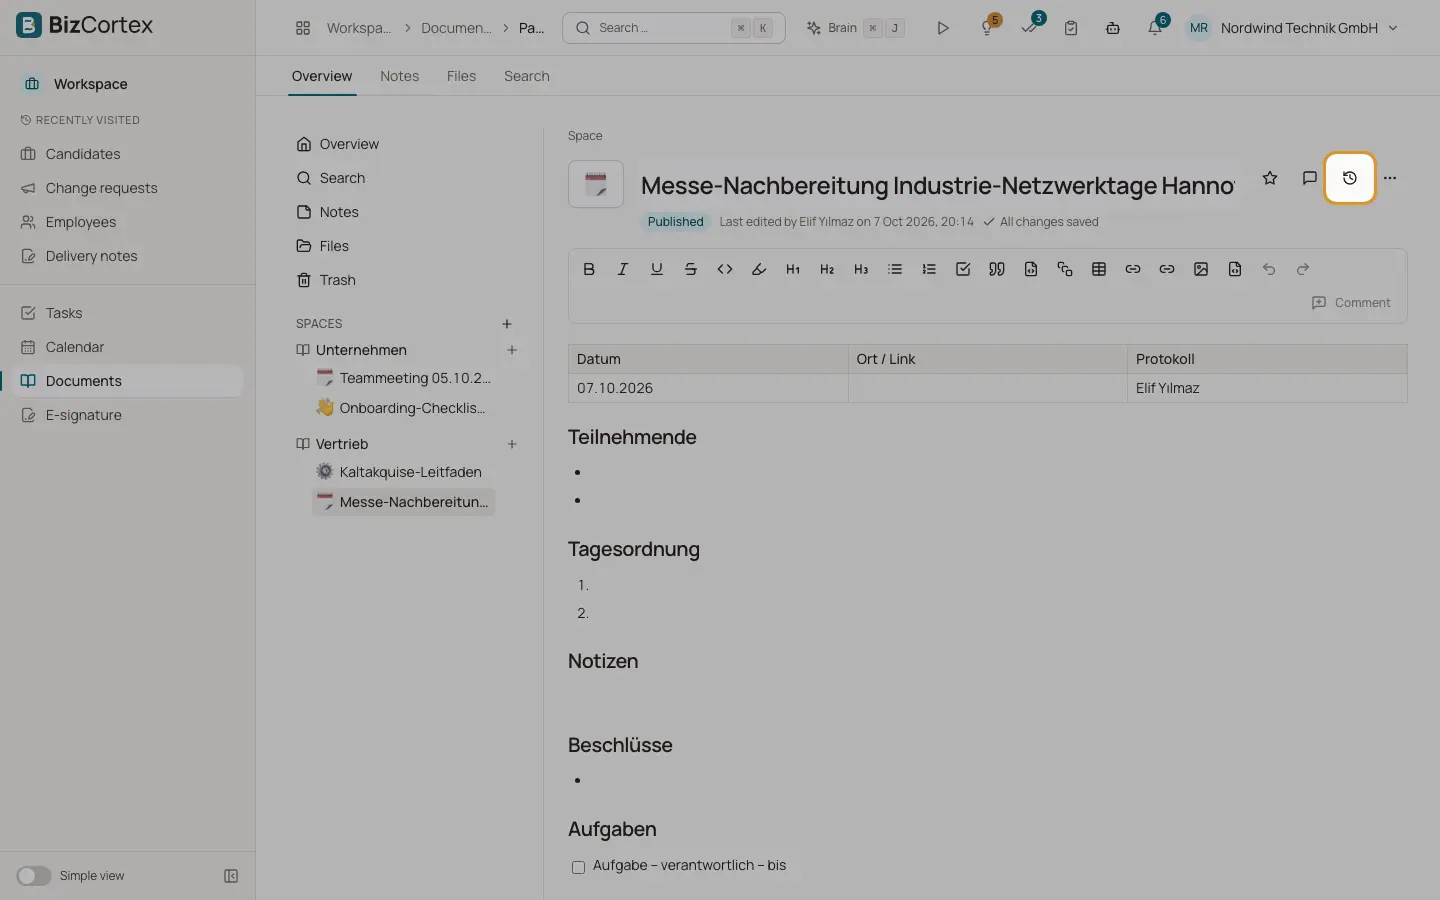Open the document comments panel
1440x900 pixels.
(1310, 178)
